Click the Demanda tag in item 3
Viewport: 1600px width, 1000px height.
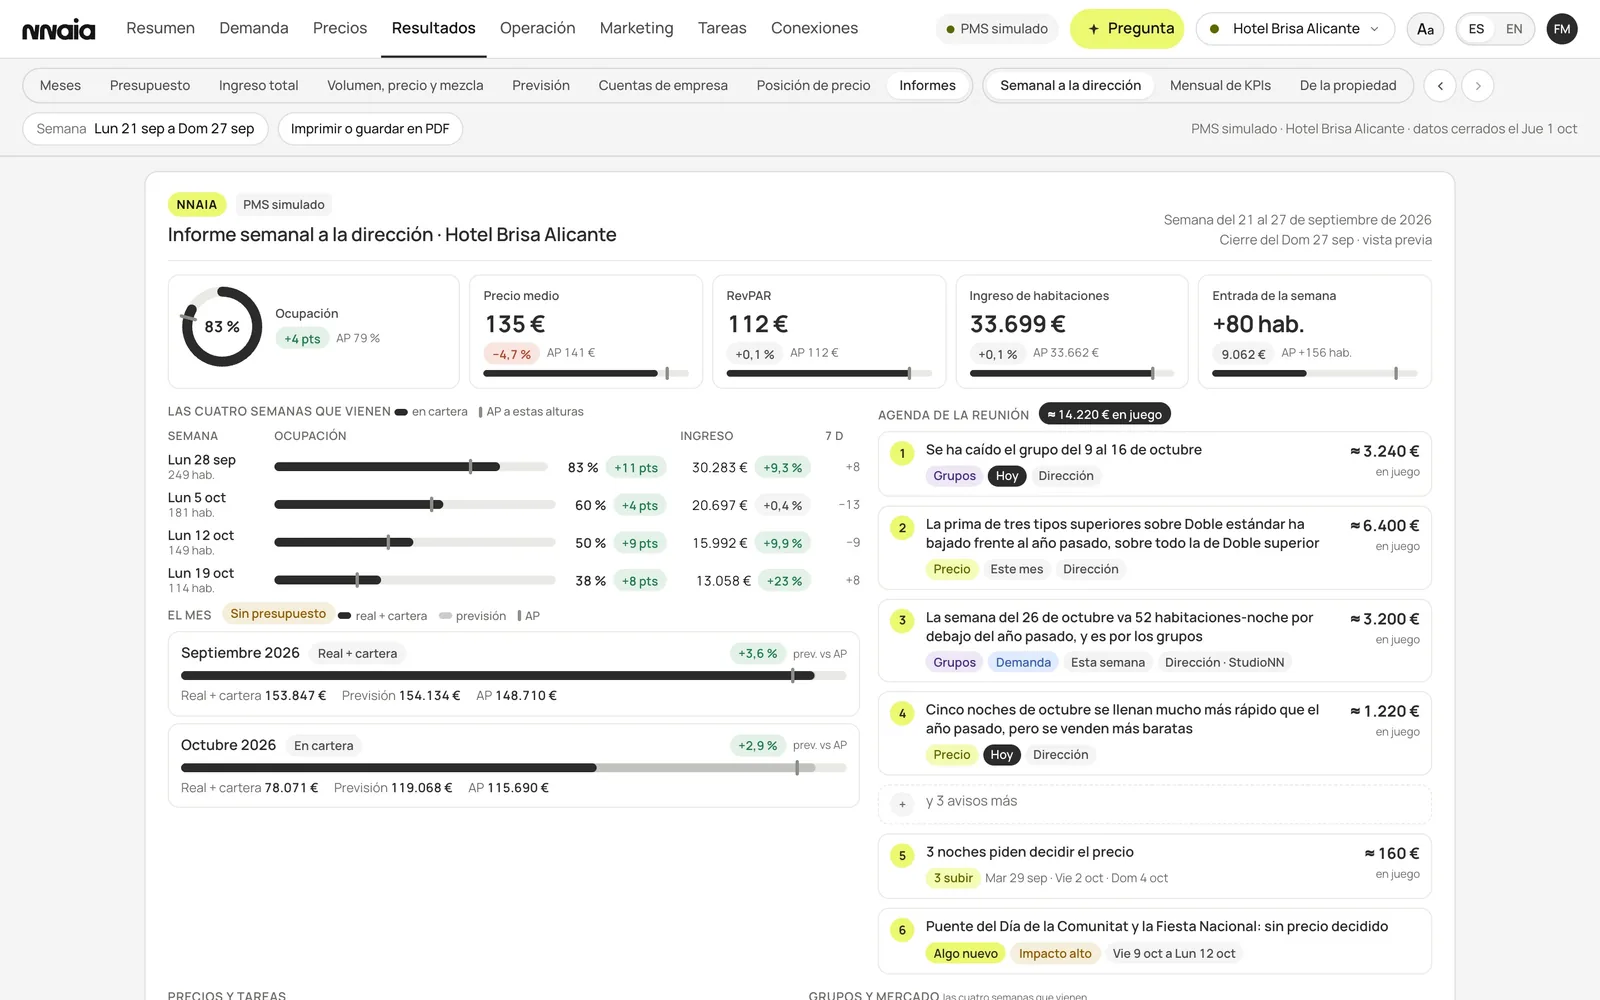click(x=1023, y=662)
